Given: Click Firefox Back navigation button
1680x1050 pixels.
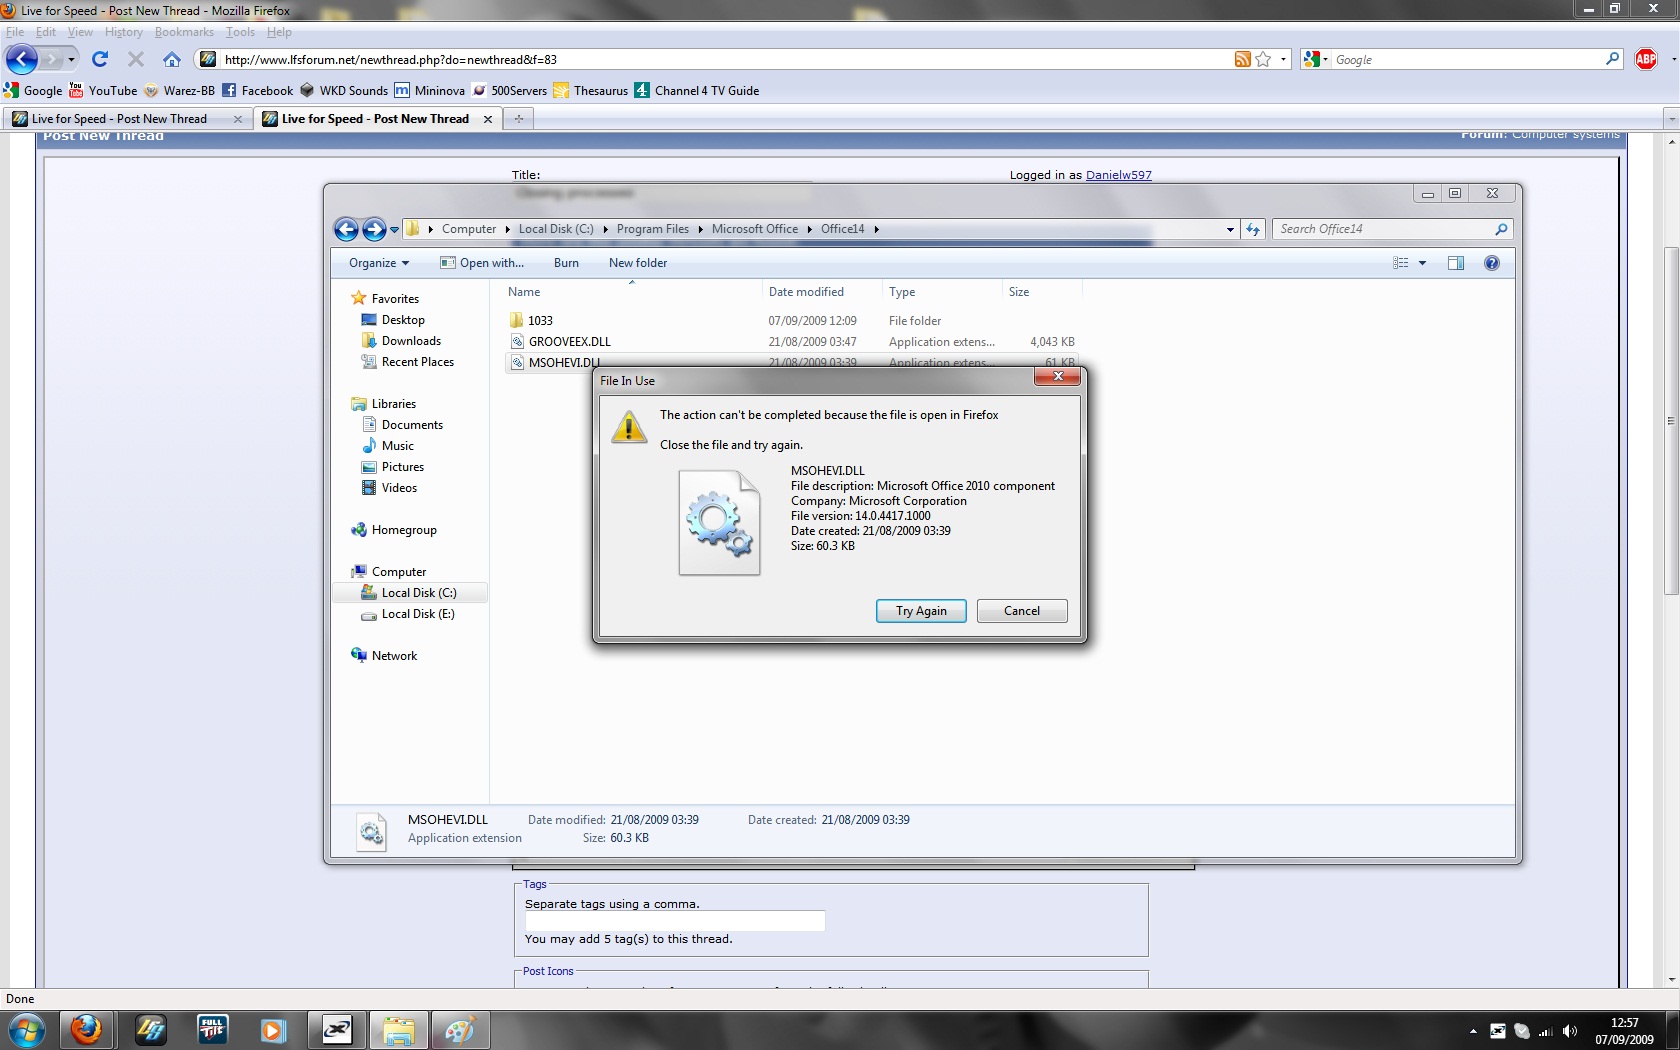Looking at the screenshot, I should (x=22, y=59).
